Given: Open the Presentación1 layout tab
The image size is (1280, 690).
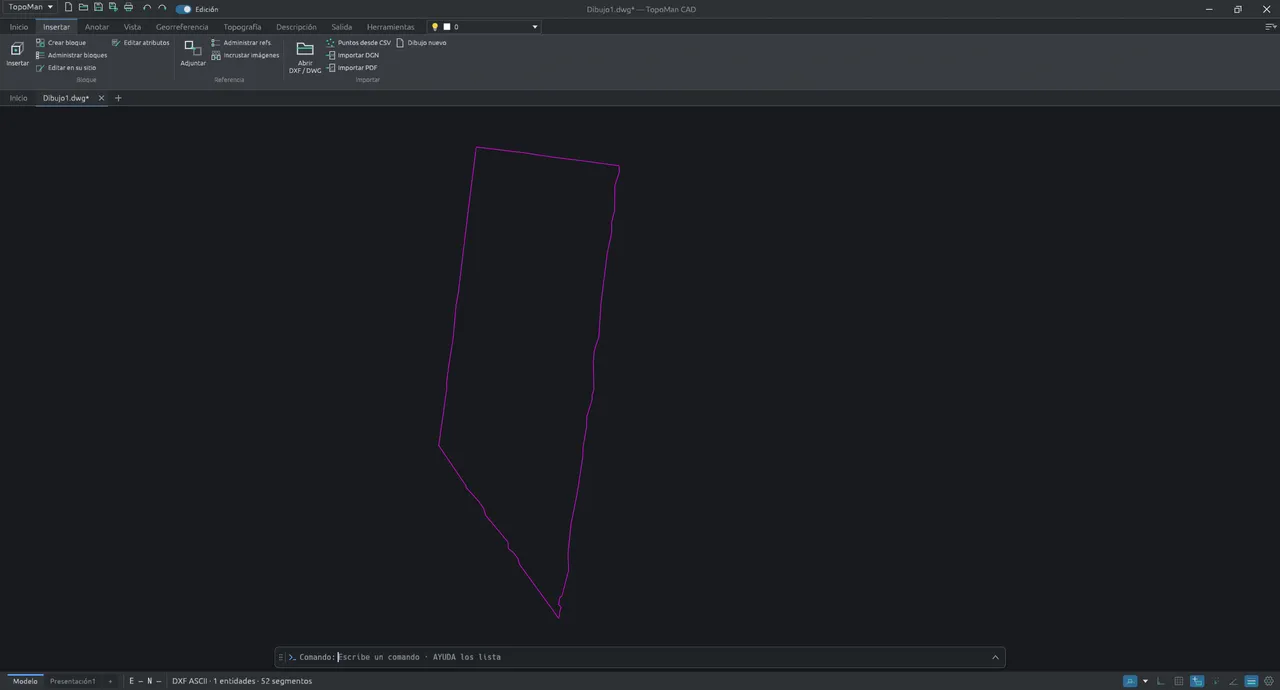Looking at the screenshot, I should pos(73,681).
